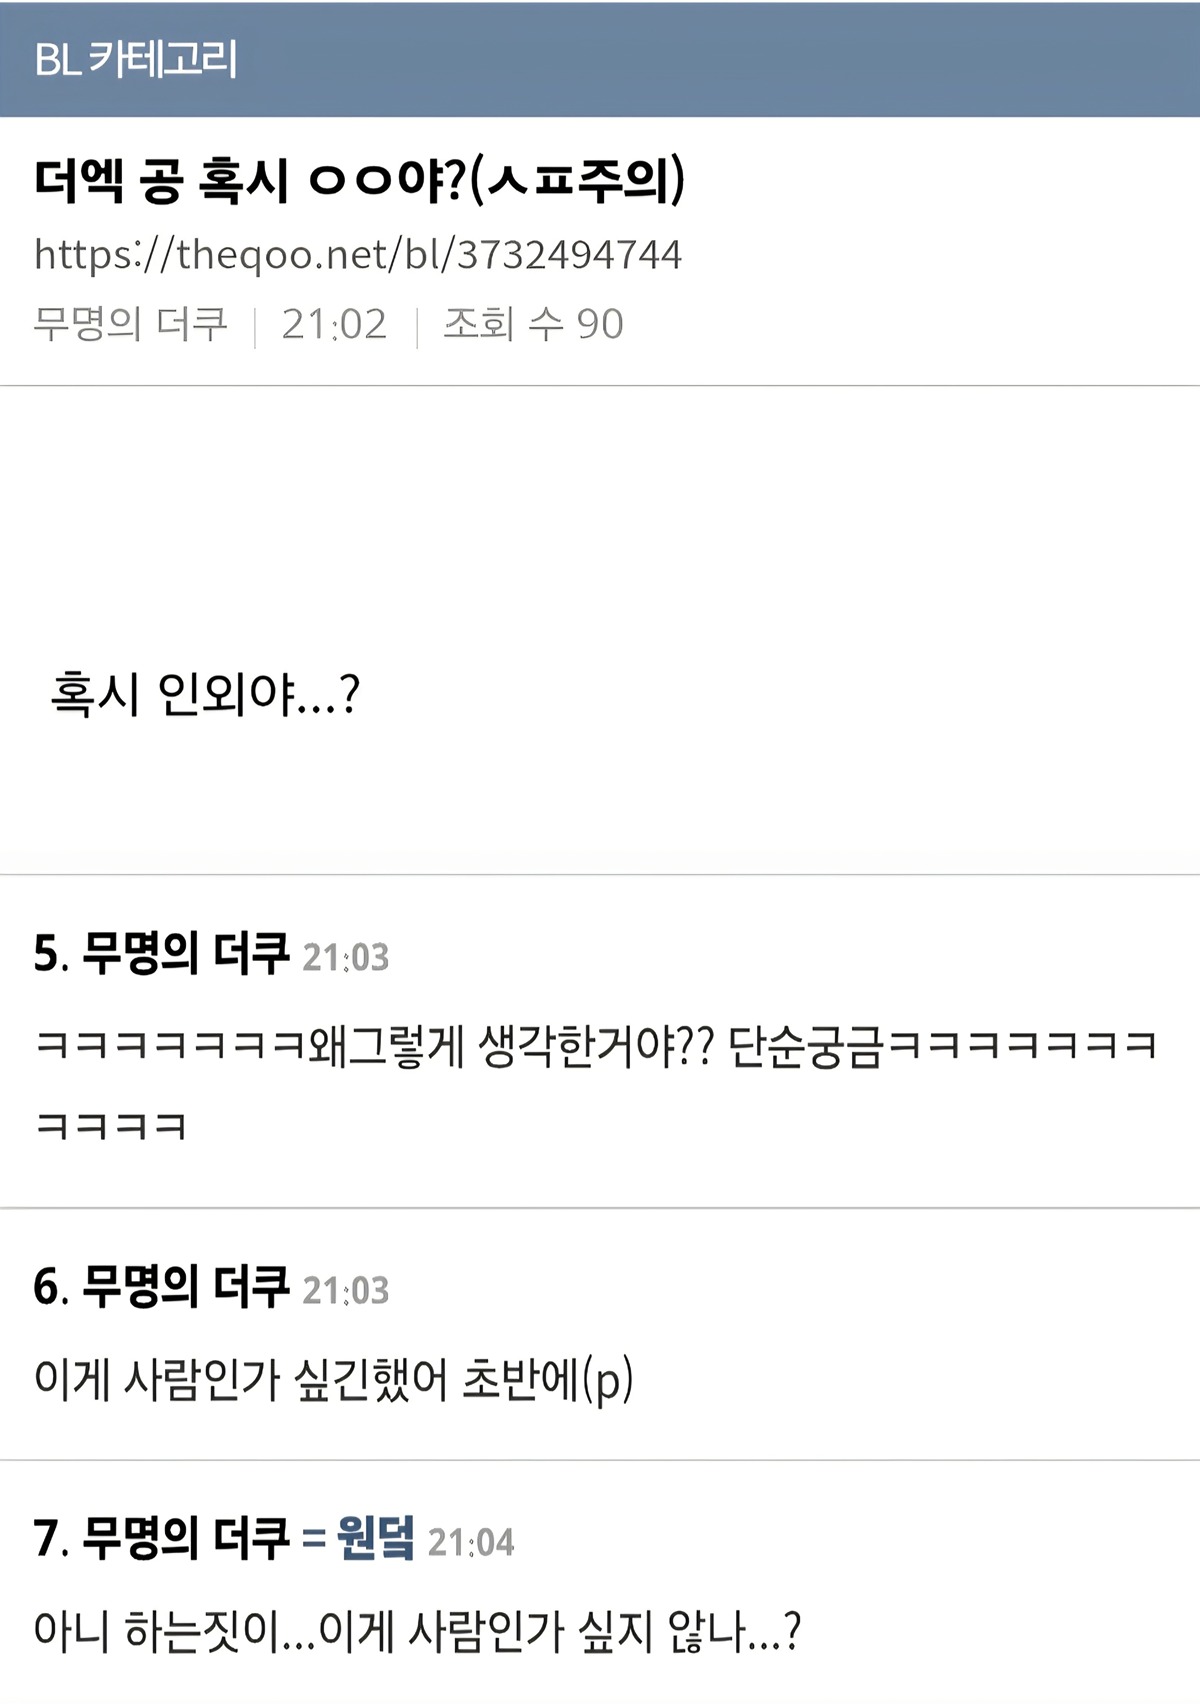Click the (ㅅㅍ주의) spoiler warning in the title

tap(577, 180)
